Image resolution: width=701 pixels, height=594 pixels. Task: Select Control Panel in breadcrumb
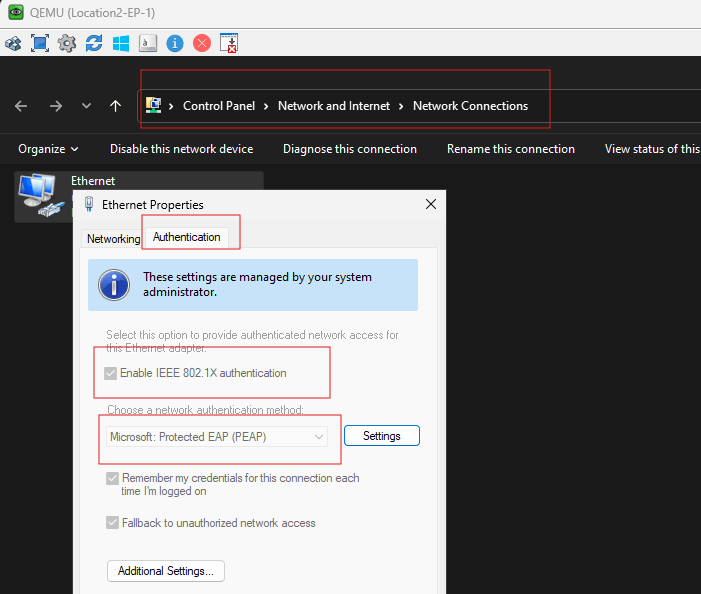pos(219,106)
